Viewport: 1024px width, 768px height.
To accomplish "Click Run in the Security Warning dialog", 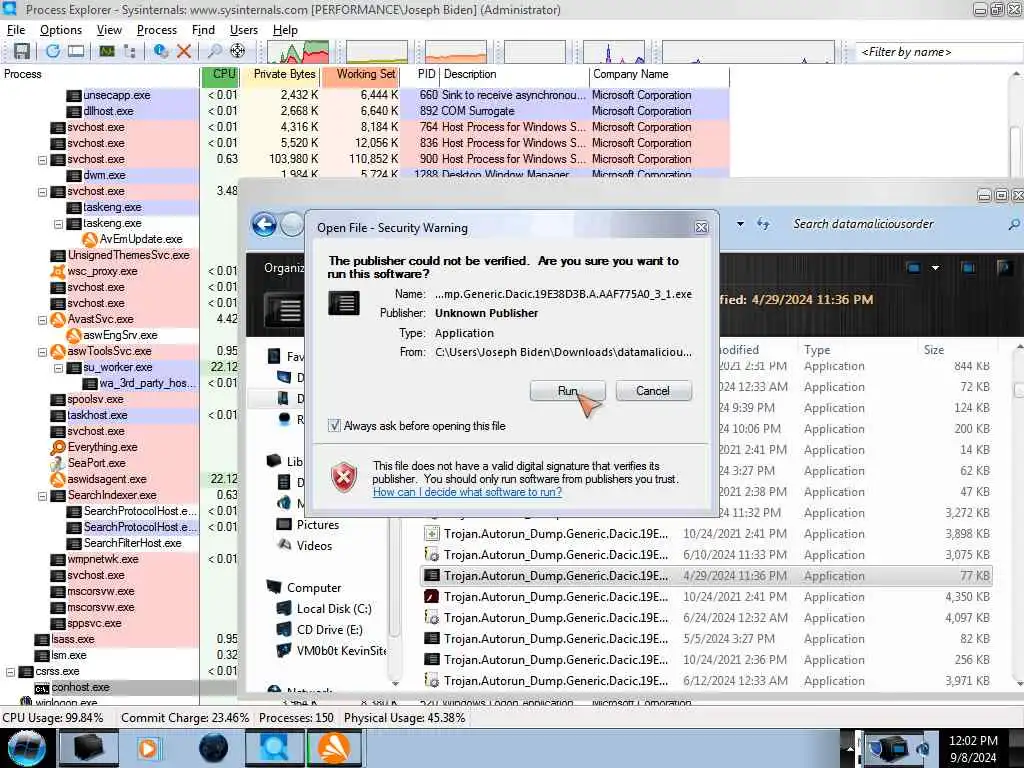I will 568,391.
